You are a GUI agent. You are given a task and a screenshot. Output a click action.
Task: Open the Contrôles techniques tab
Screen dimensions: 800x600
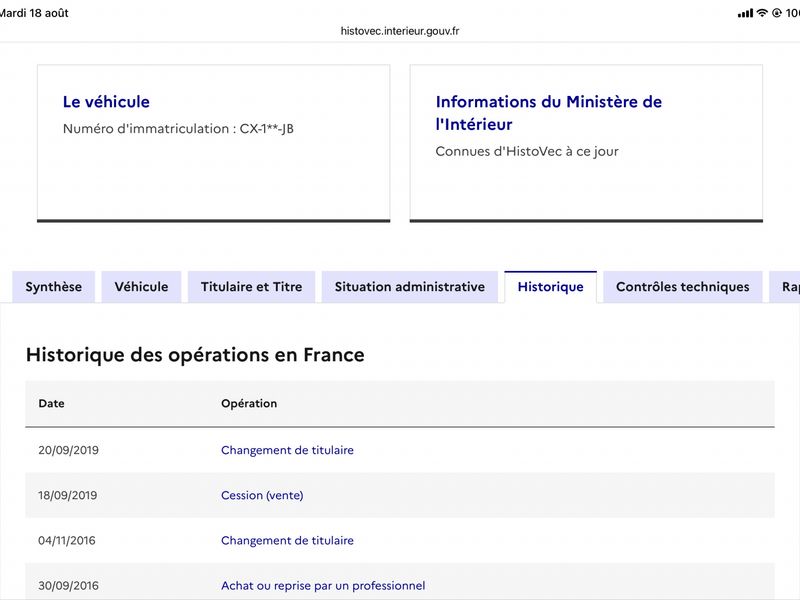(683, 287)
